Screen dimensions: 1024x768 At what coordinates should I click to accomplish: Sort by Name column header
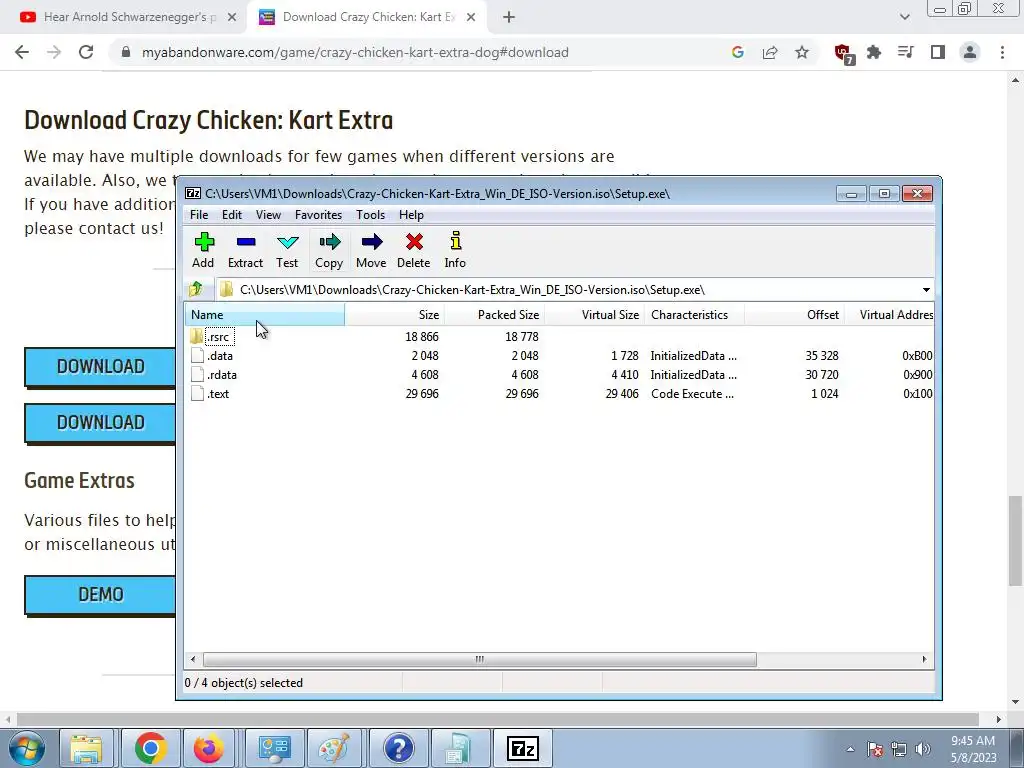click(x=264, y=315)
